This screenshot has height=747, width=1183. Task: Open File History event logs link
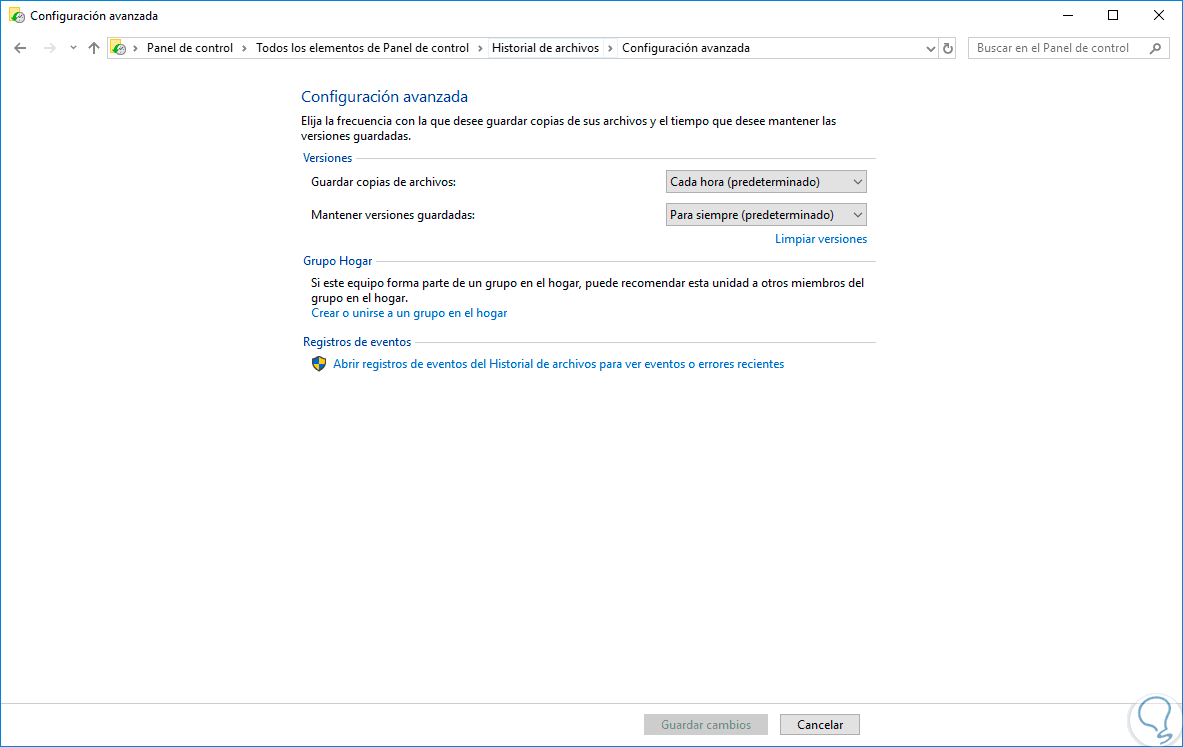click(558, 364)
